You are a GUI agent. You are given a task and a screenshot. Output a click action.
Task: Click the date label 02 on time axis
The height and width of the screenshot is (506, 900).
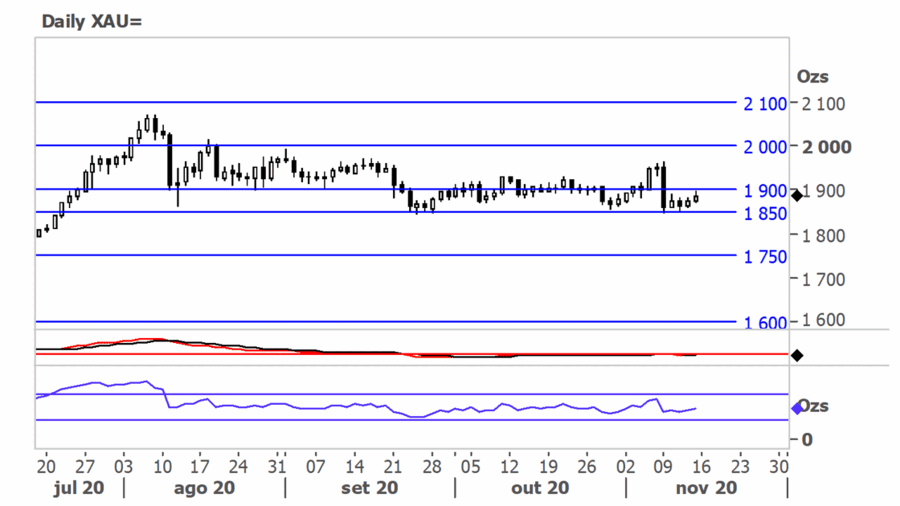click(x=625, y=466)
